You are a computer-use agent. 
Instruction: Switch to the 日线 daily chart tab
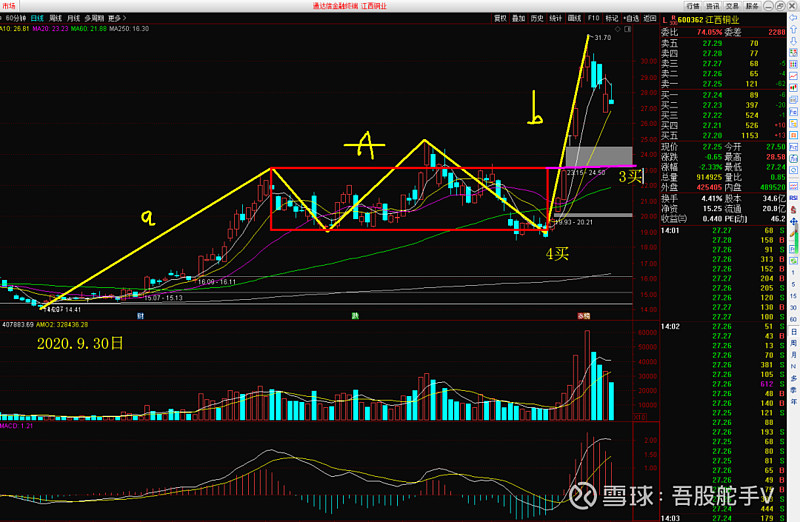pyautogui.click(x=37, y=18)
